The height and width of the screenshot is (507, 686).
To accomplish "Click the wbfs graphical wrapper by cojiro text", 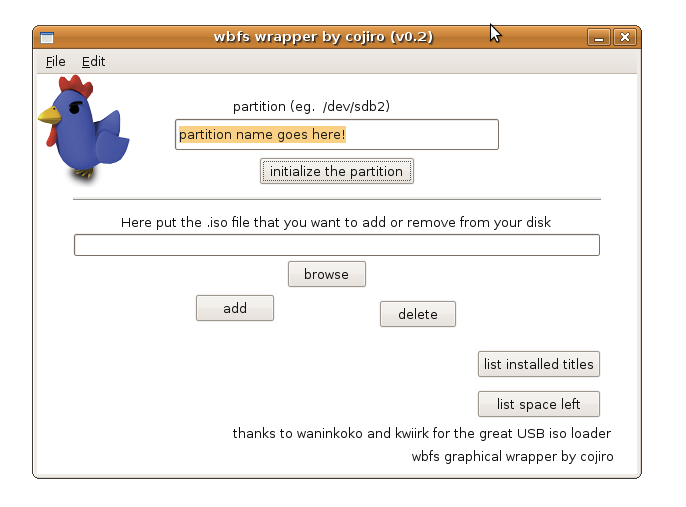I will pos(512,456).
